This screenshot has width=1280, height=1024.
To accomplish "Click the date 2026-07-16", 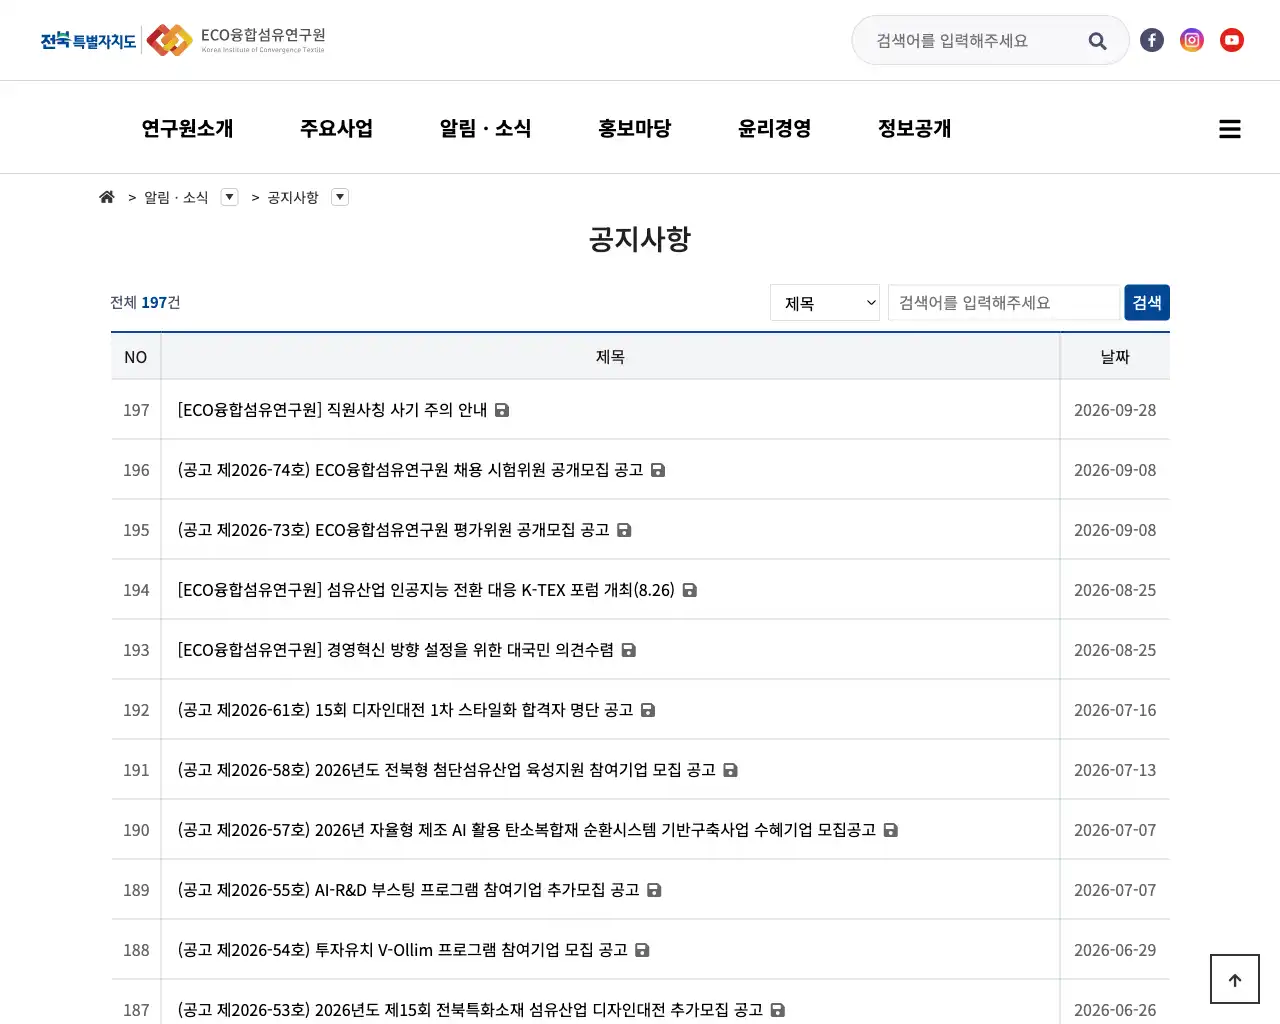I will click(1115, 710).
